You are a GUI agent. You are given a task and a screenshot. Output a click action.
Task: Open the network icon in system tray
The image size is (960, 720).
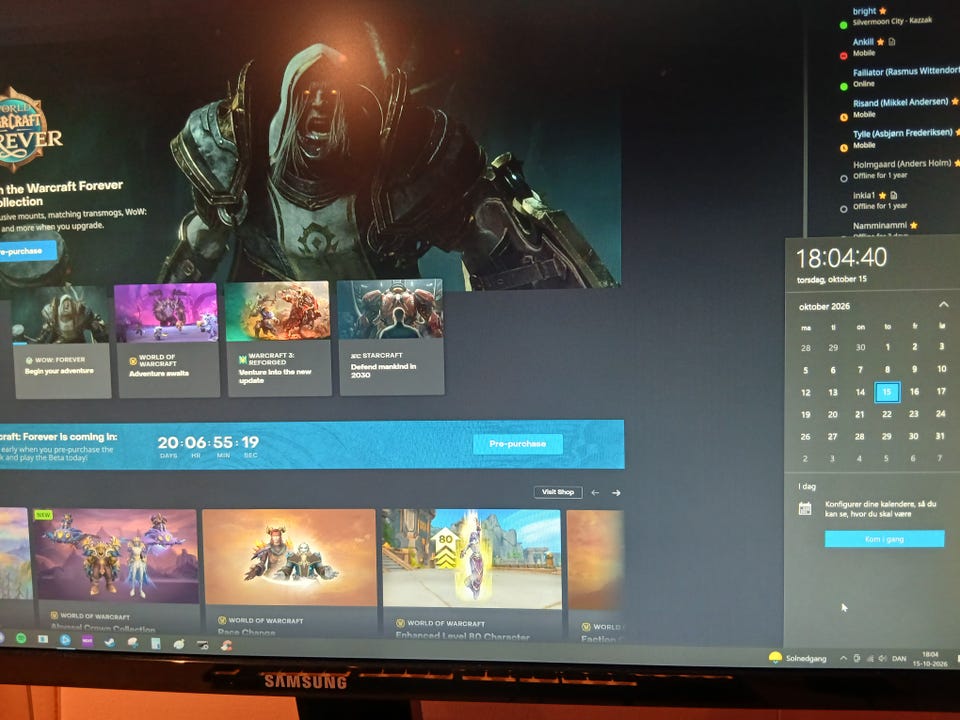point(869,658)
